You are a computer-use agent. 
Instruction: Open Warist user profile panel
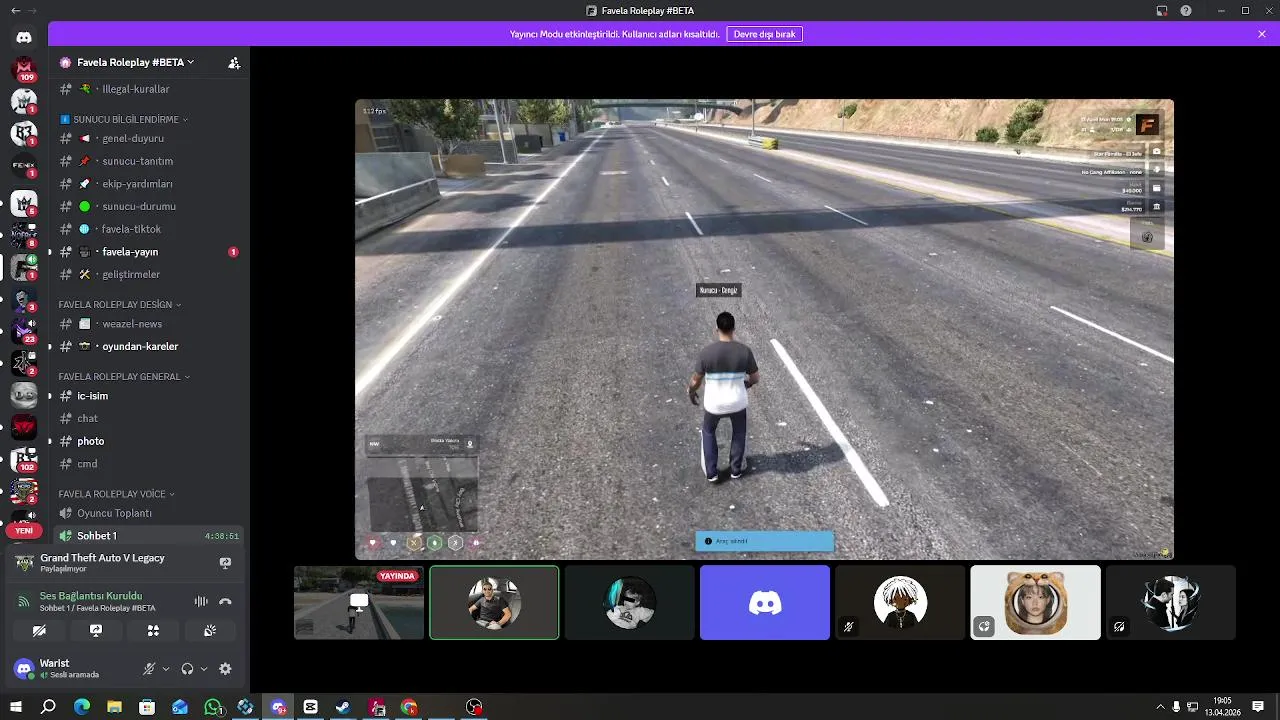[x=70, y=669]
